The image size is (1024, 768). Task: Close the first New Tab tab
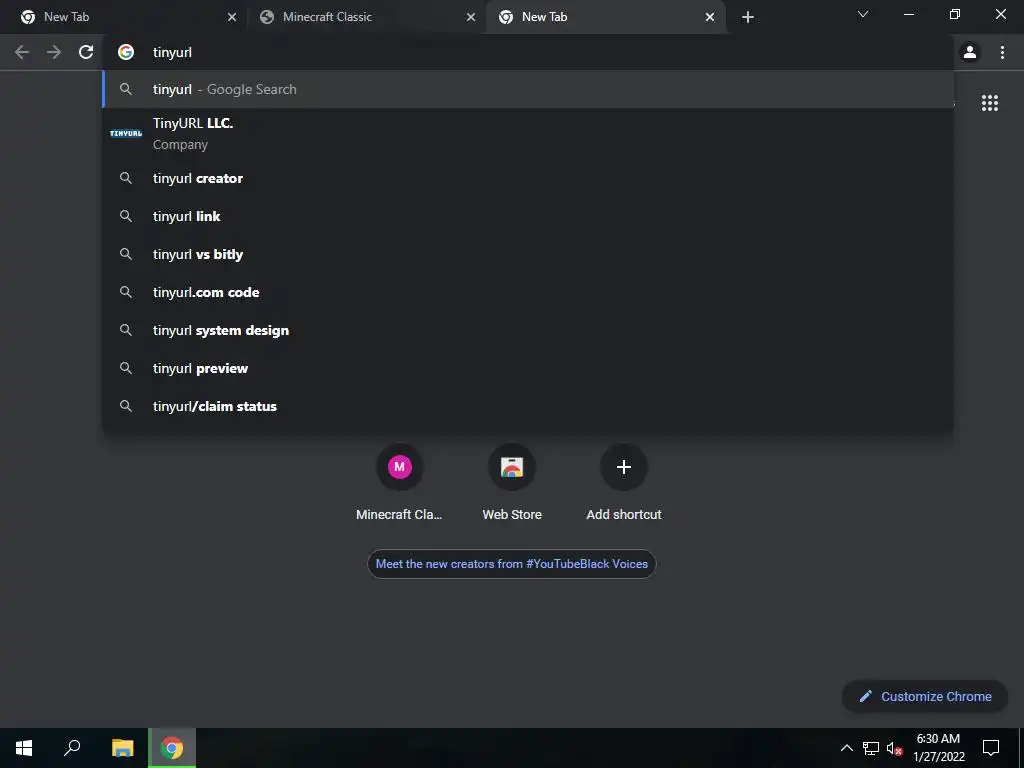232,17
